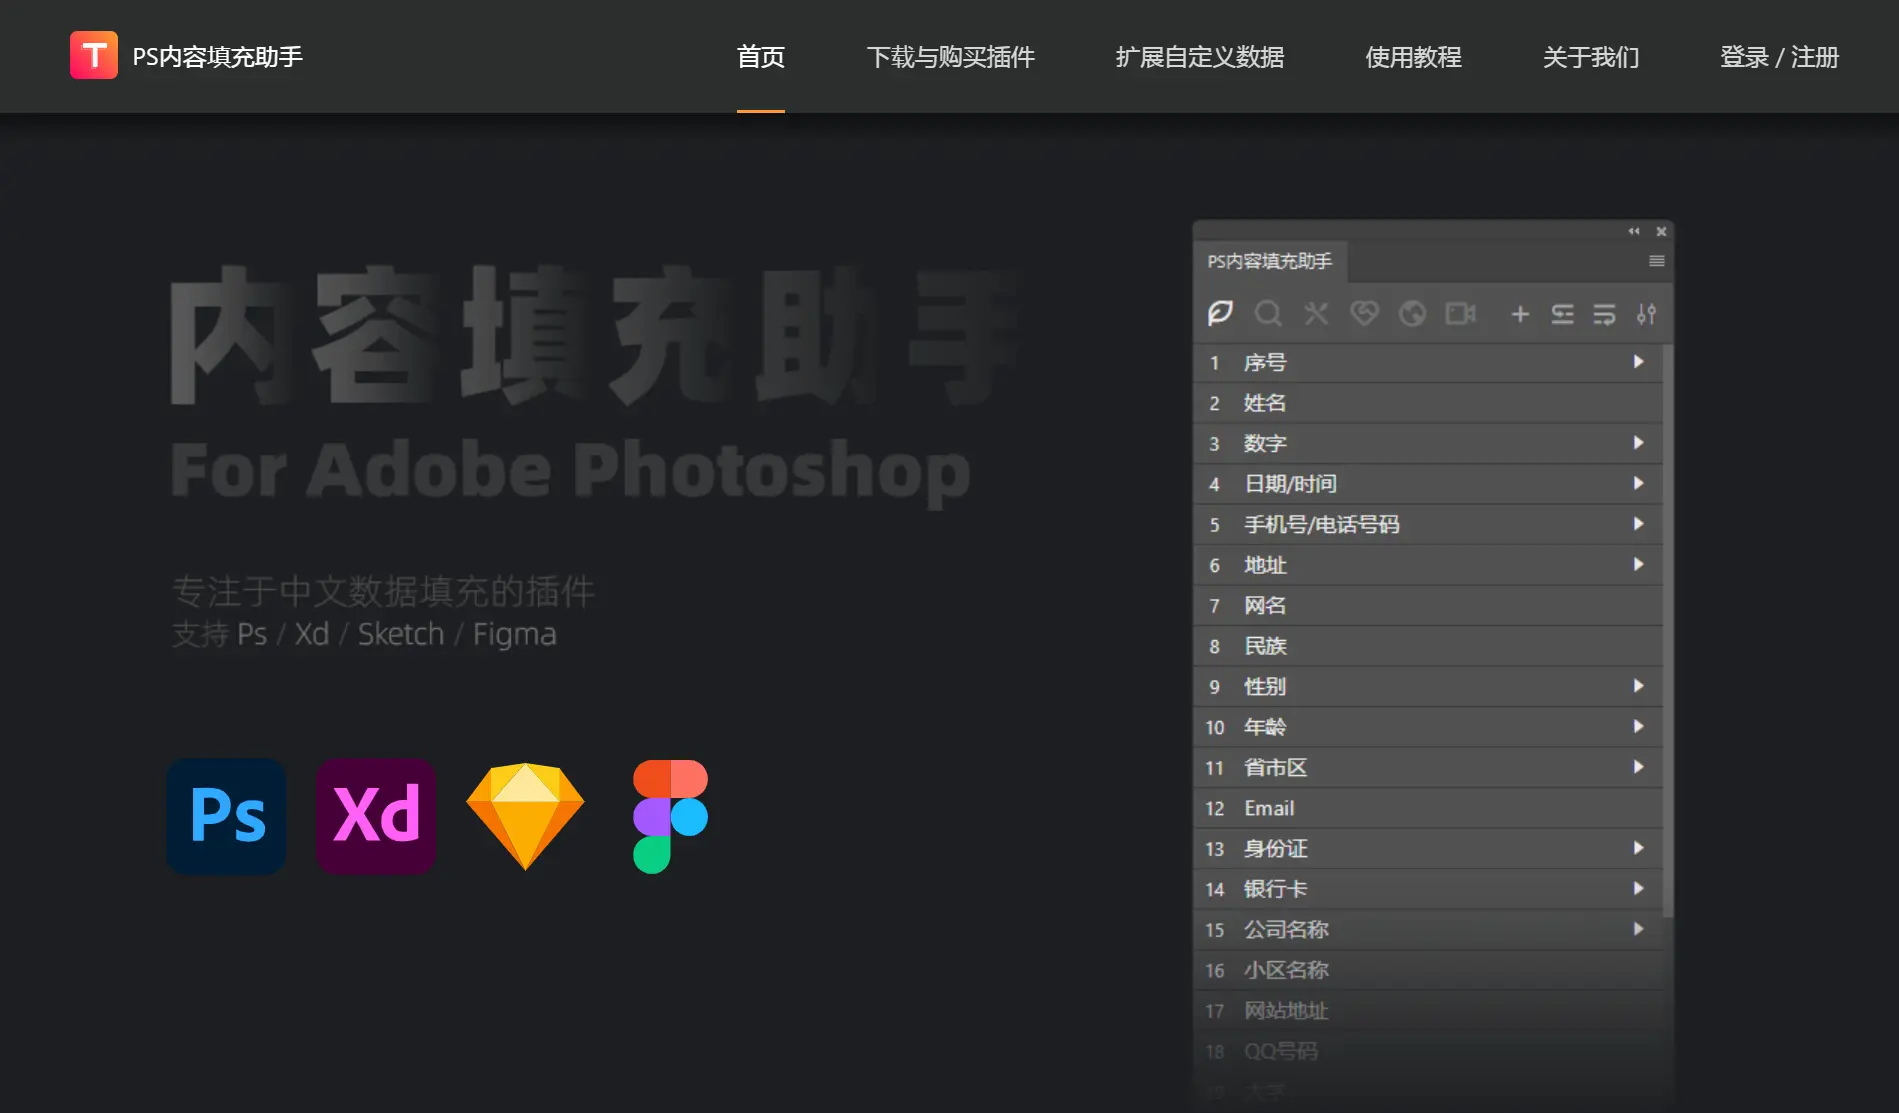
Task: Expand the 银行卡 submenu arrow
Action: (1638, 888)
